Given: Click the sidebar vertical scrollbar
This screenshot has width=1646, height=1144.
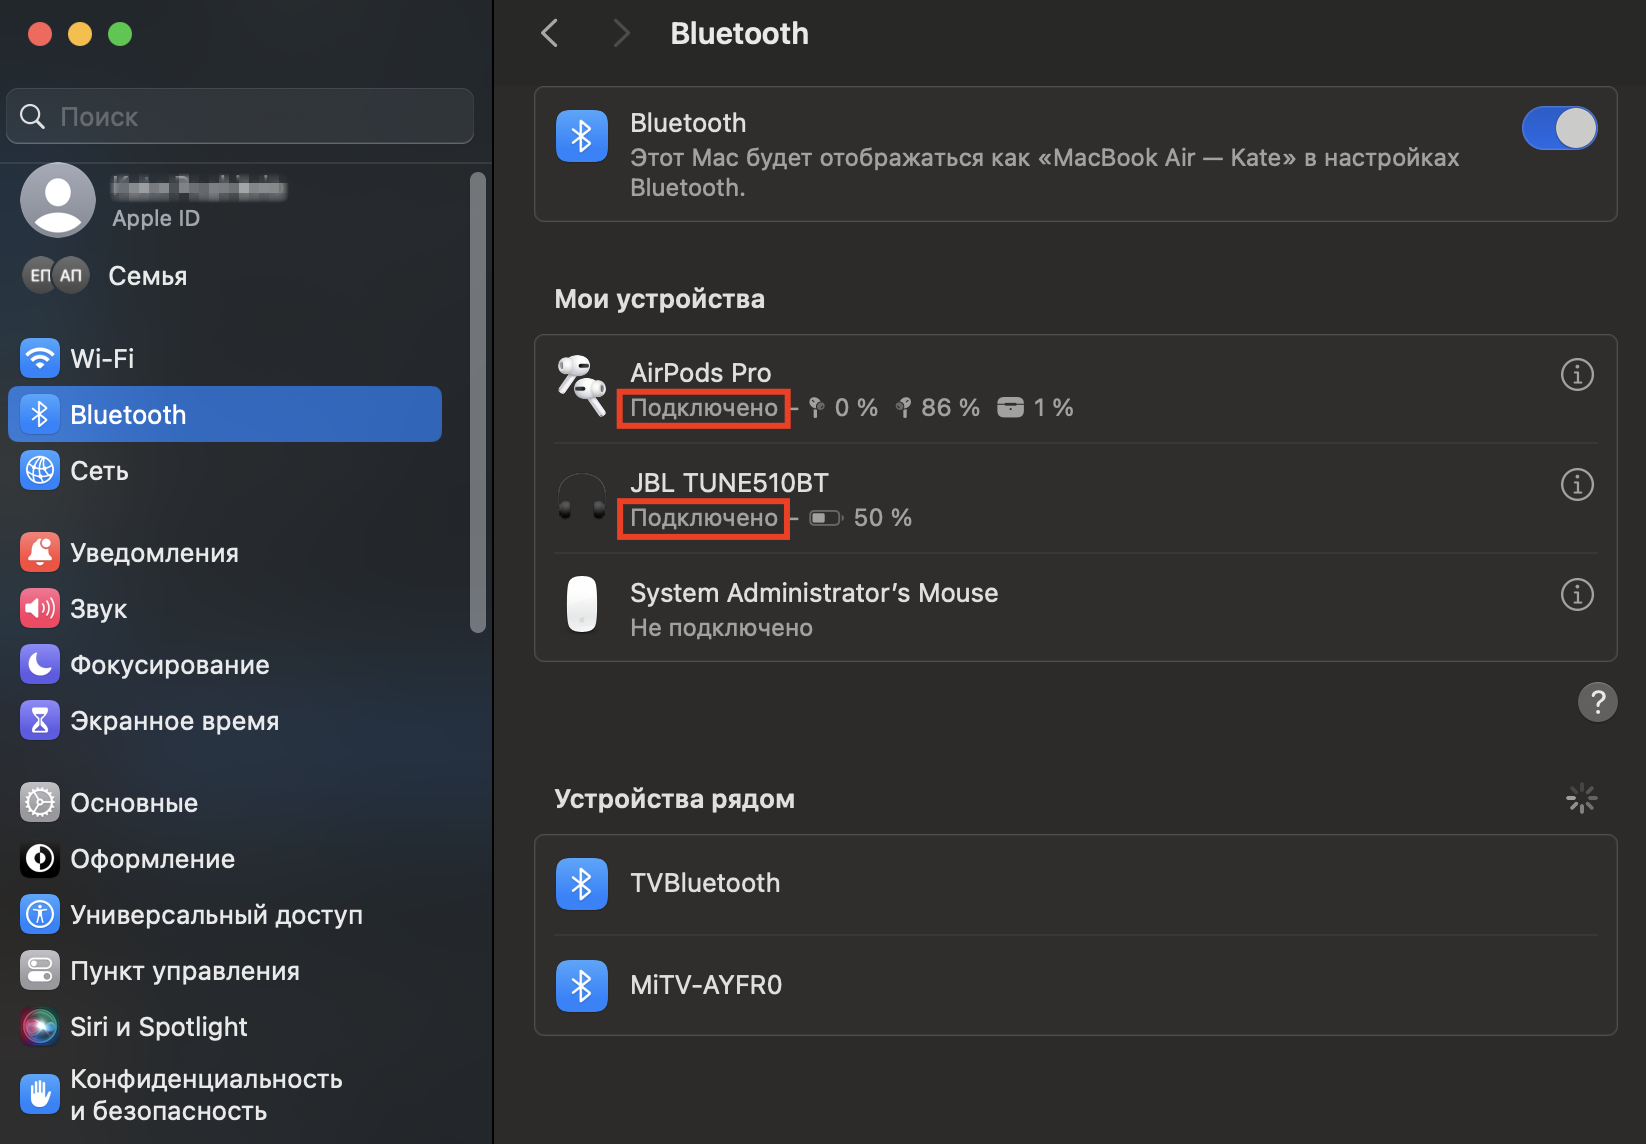Looking at the screenshot, I should [478, 402].
